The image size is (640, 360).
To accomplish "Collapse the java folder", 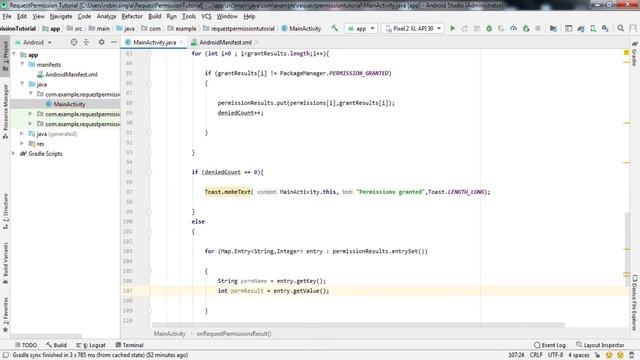I will click(22, 84).
